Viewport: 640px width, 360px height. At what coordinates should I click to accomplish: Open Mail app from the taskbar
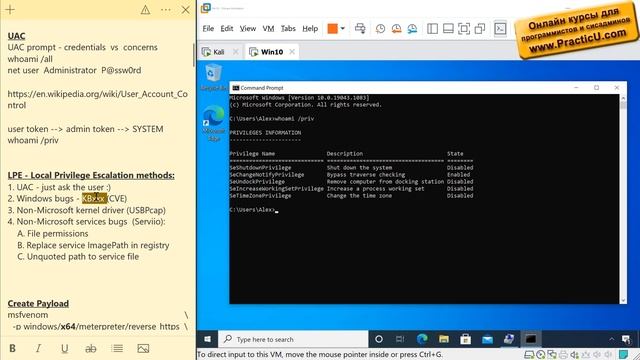pos(487,339)
